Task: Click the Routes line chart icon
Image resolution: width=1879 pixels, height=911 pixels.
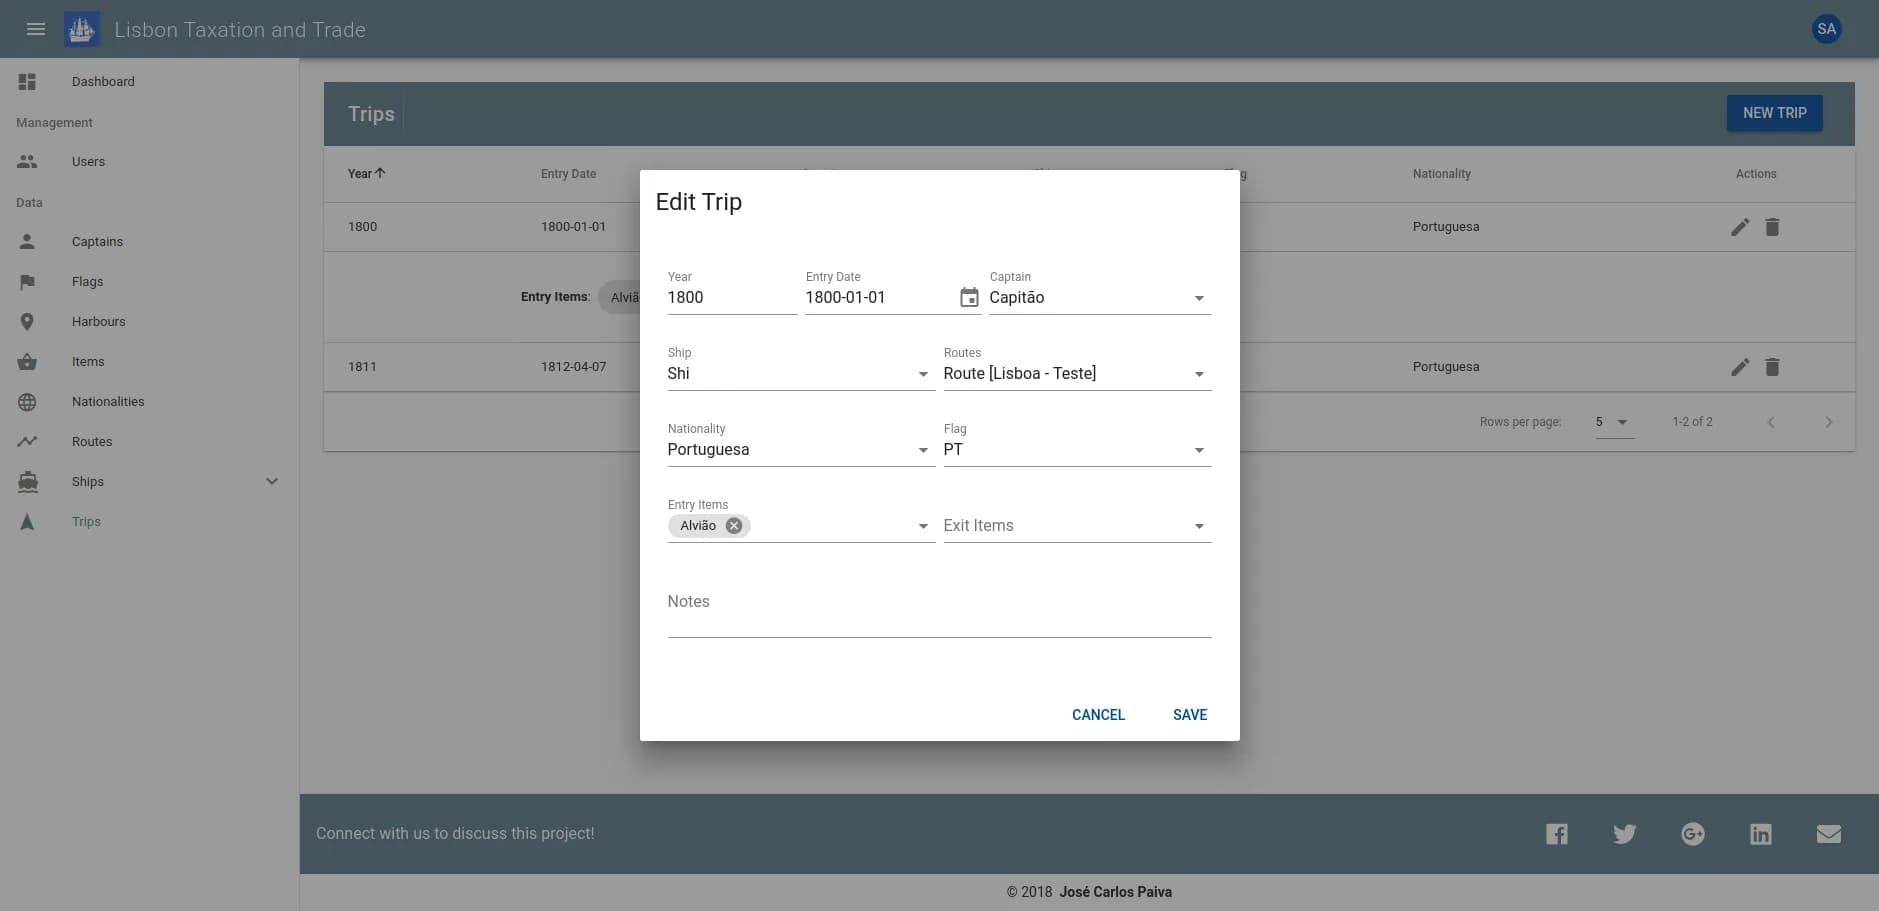Action: 27,441
